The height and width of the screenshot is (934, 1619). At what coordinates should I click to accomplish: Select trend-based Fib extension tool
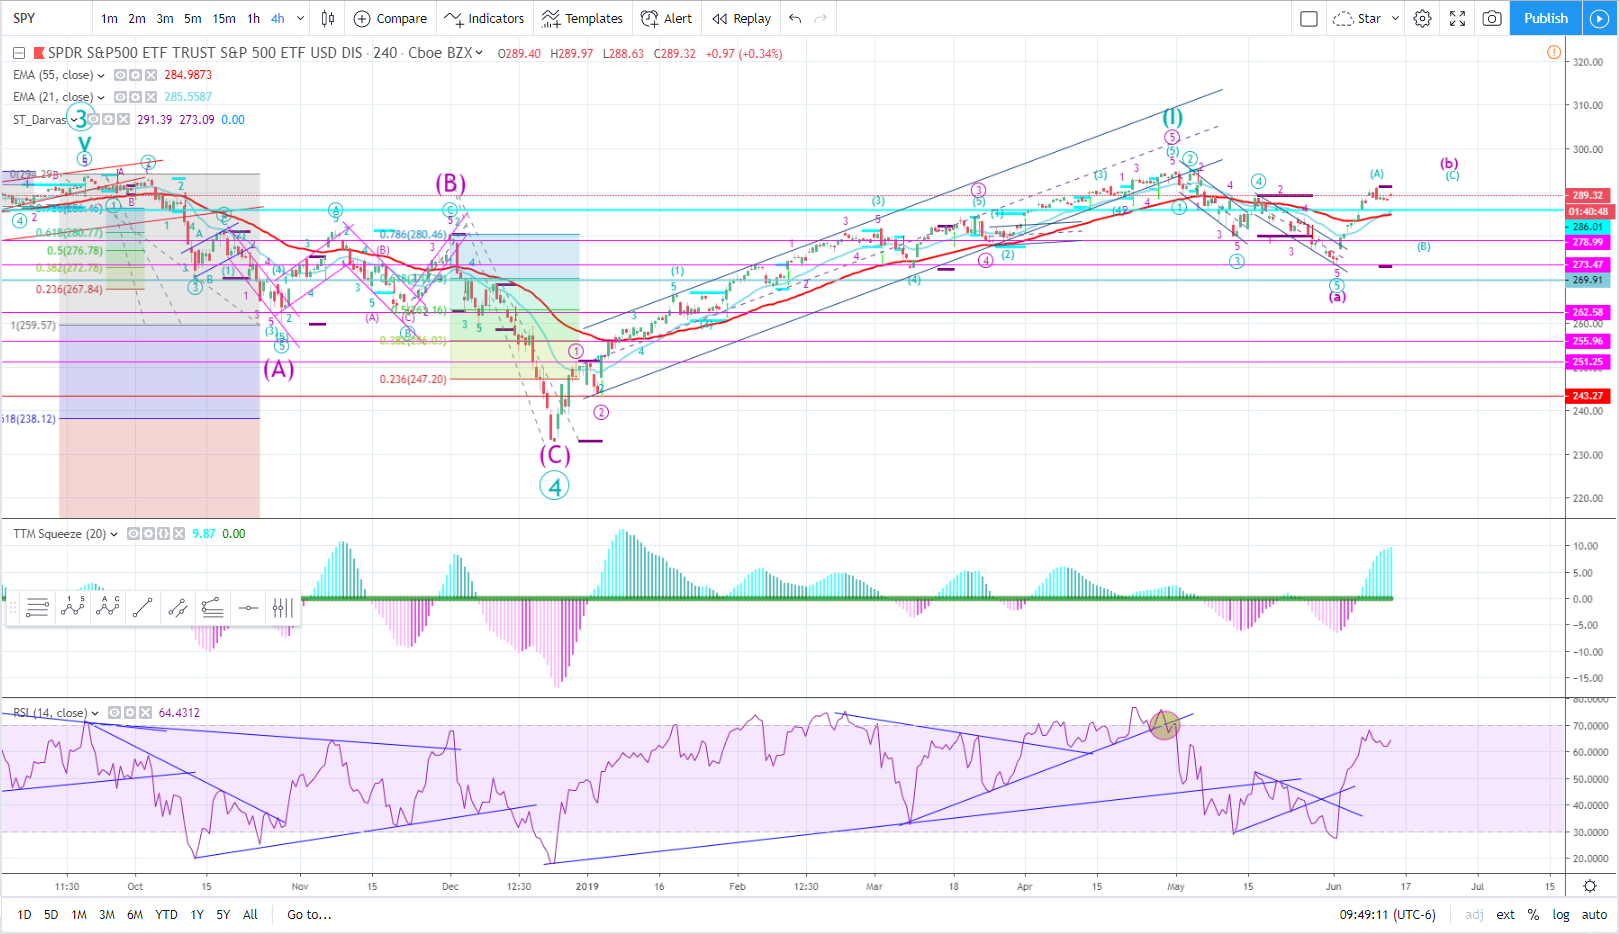click(x=213, y=607)
